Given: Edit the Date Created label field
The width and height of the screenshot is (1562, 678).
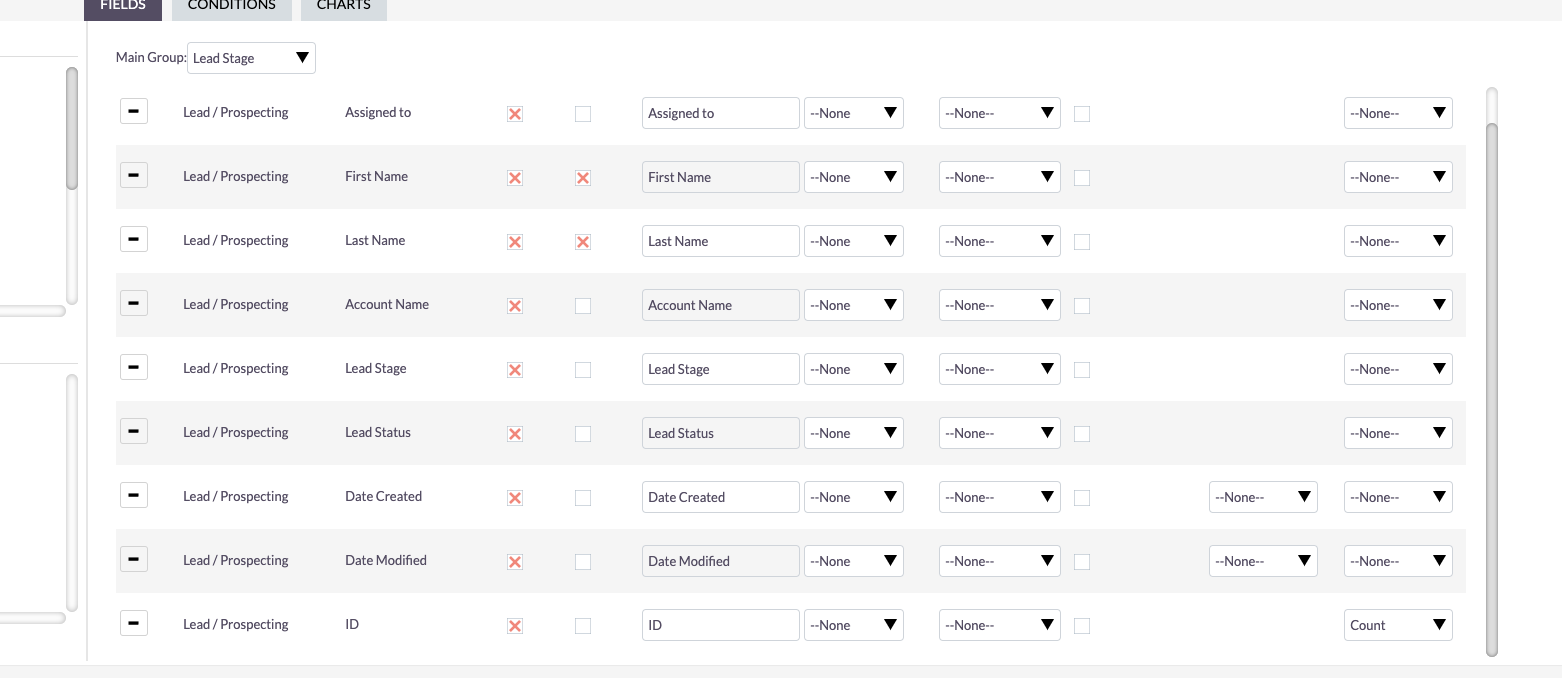Looking at the screenshot, I should pos(721,497).
